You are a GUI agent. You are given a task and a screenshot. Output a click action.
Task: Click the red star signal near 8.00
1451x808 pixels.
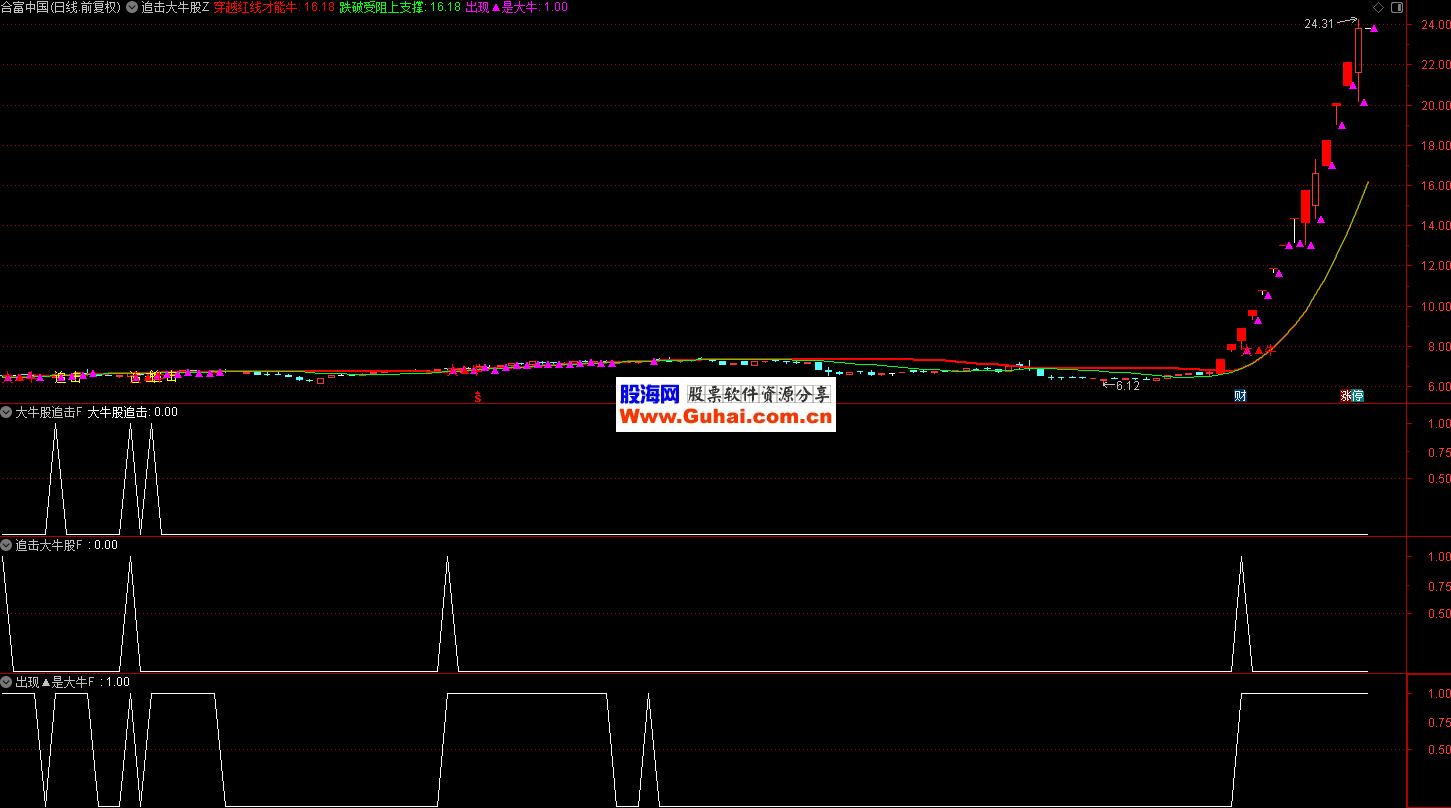pos(1270,350)
